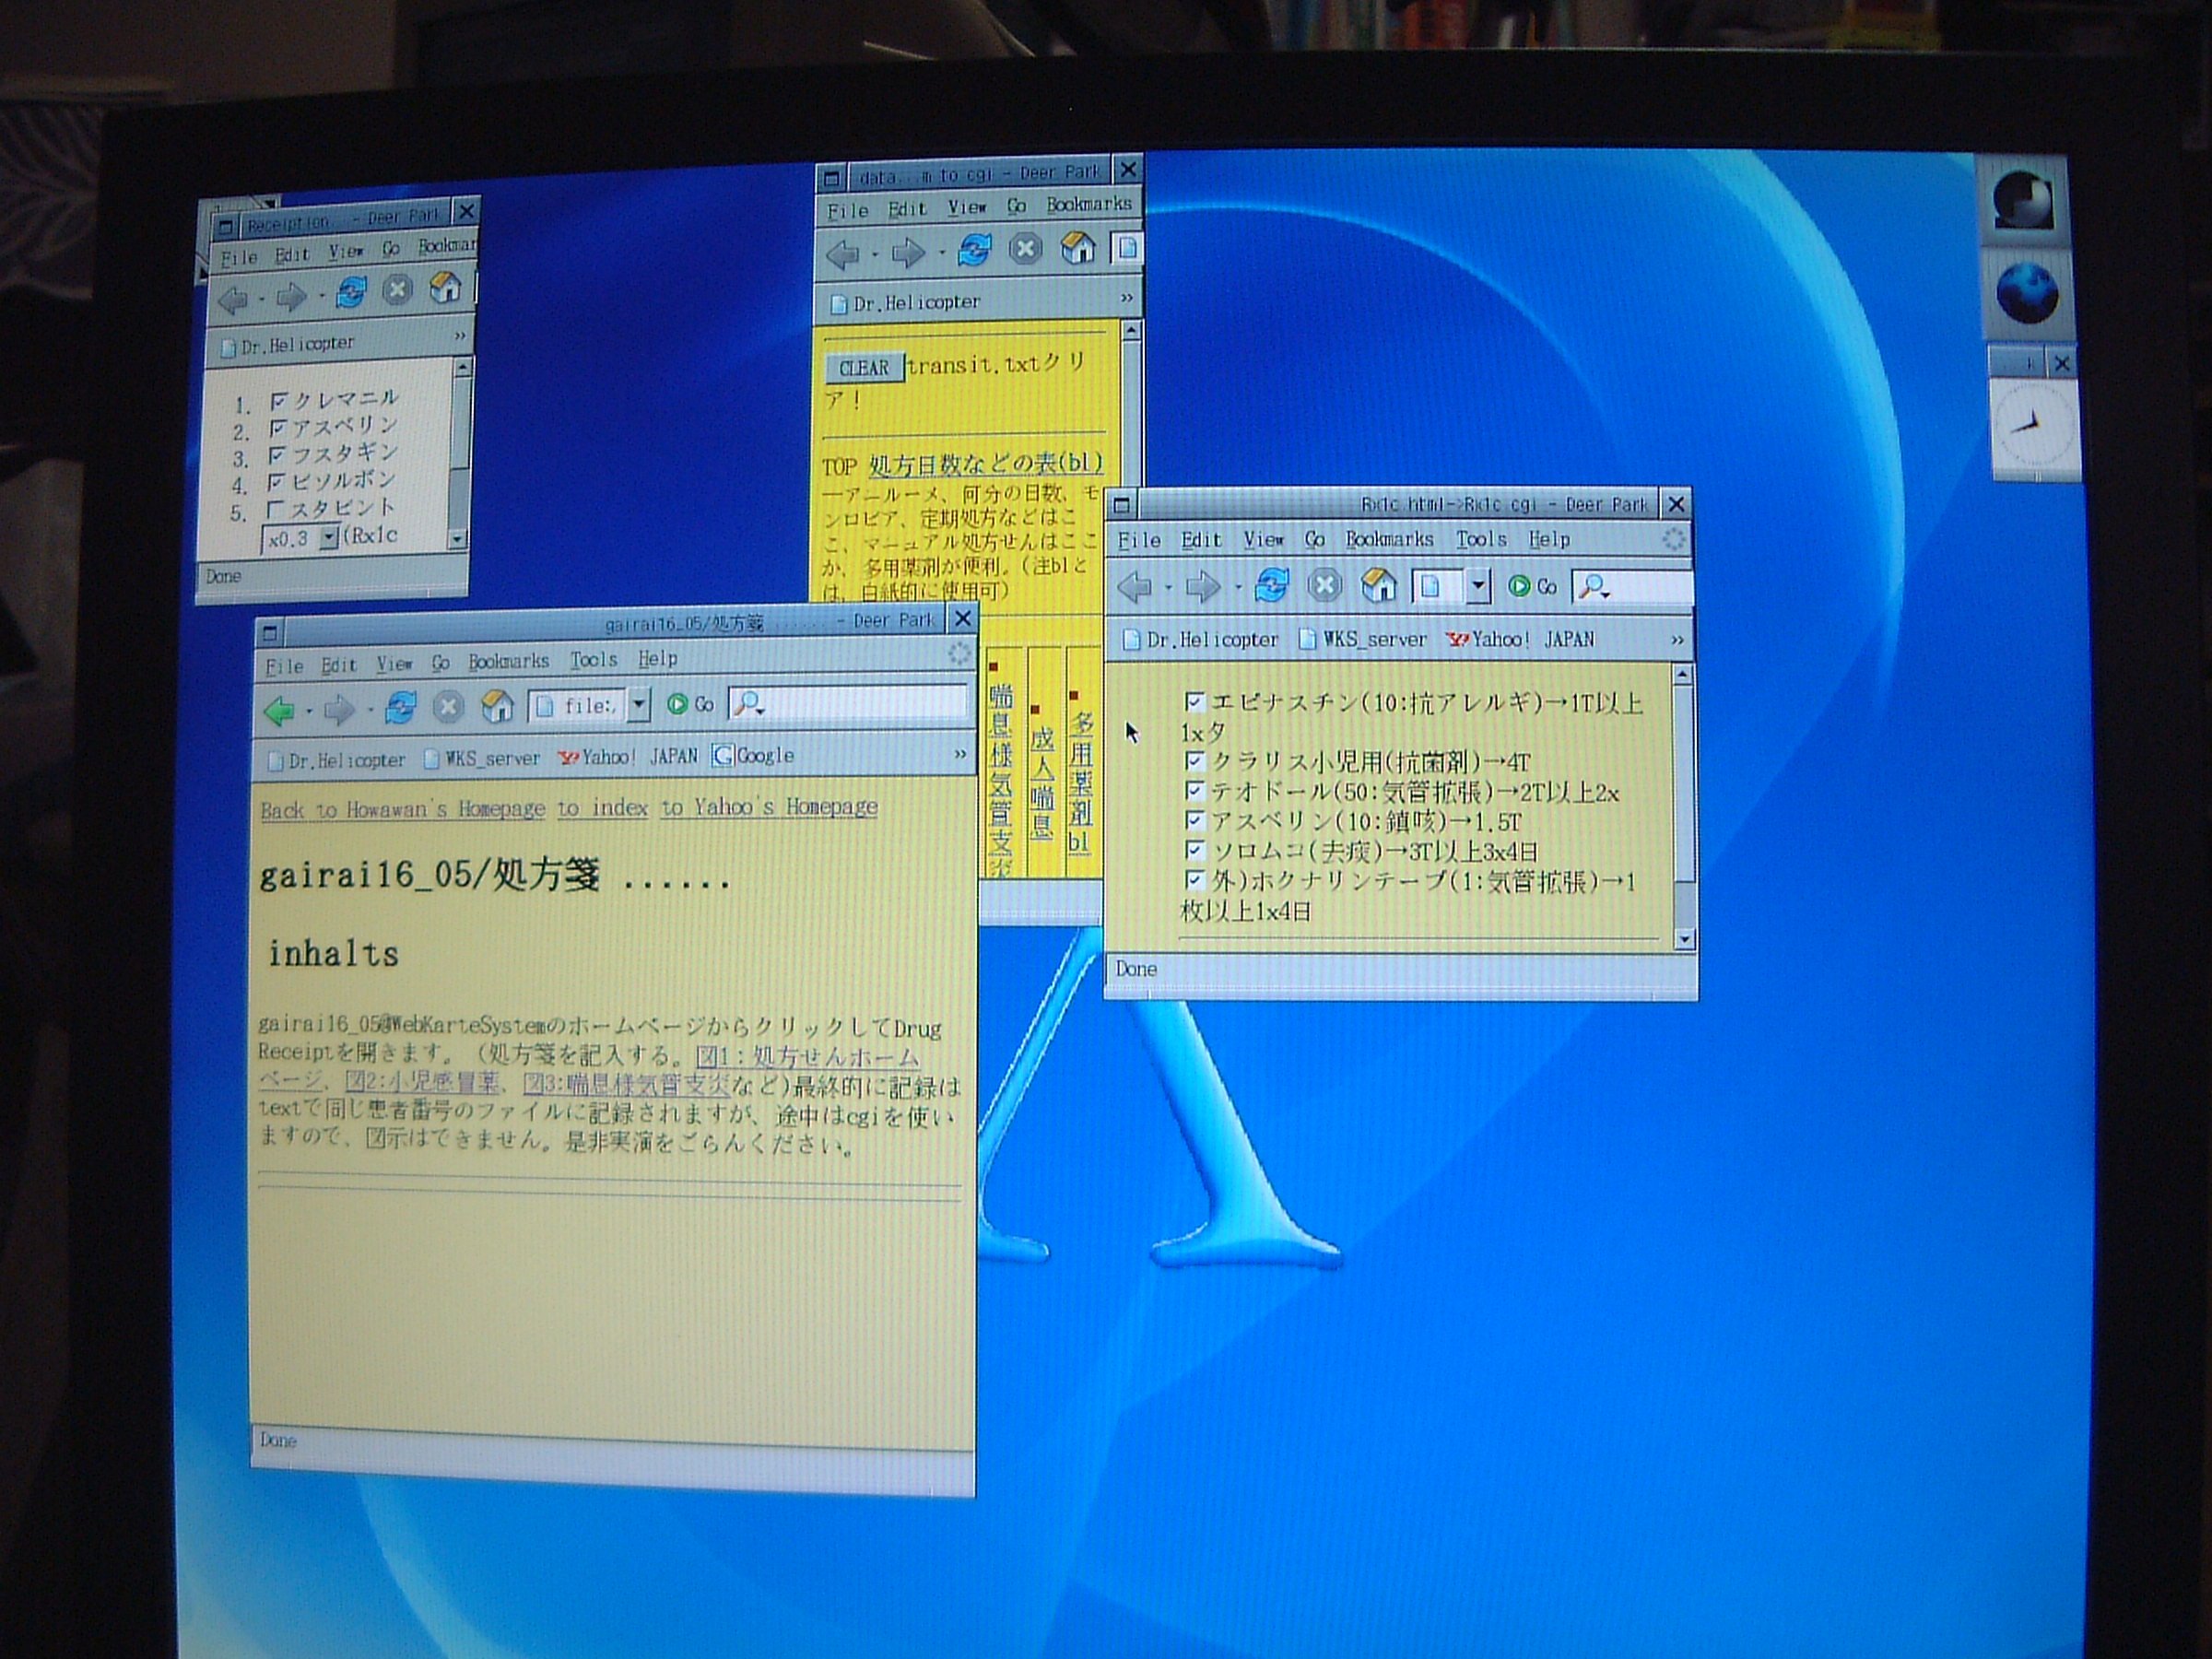Viewport: 2212px width, 1659px height.
Task: Open Back history dropdown arrow in gairai16_05 window
Action: point(308,711)
